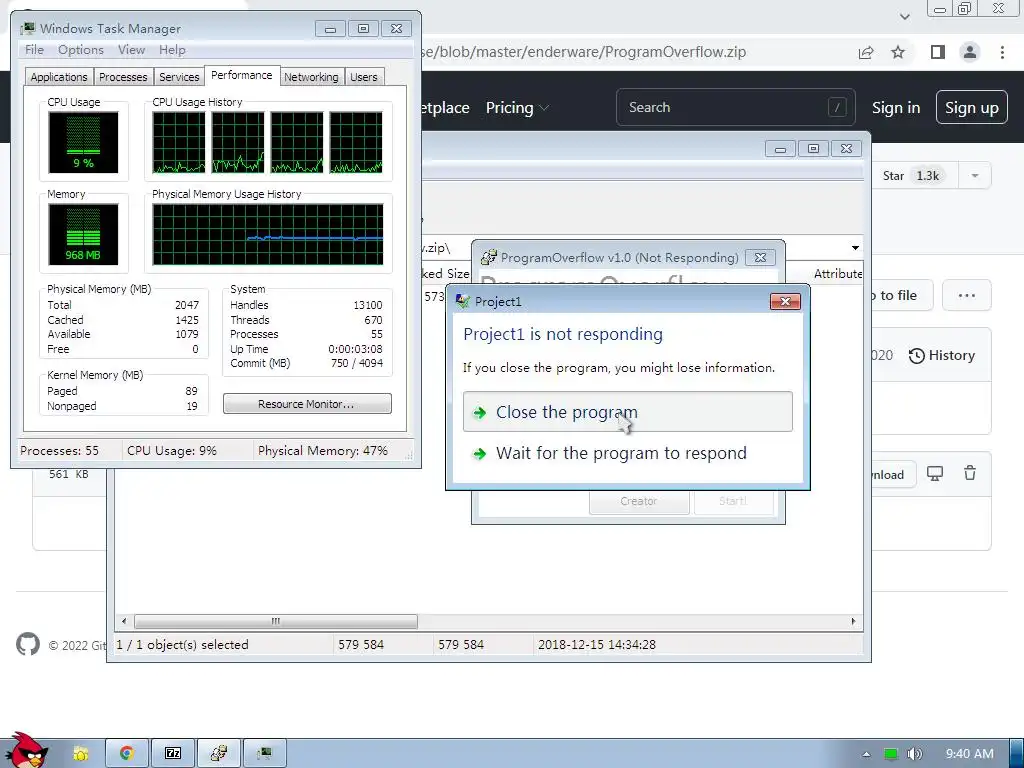Click the Task Manager taskbar icon
This screenshot has height=768, width=1024.
click(264, 754)
